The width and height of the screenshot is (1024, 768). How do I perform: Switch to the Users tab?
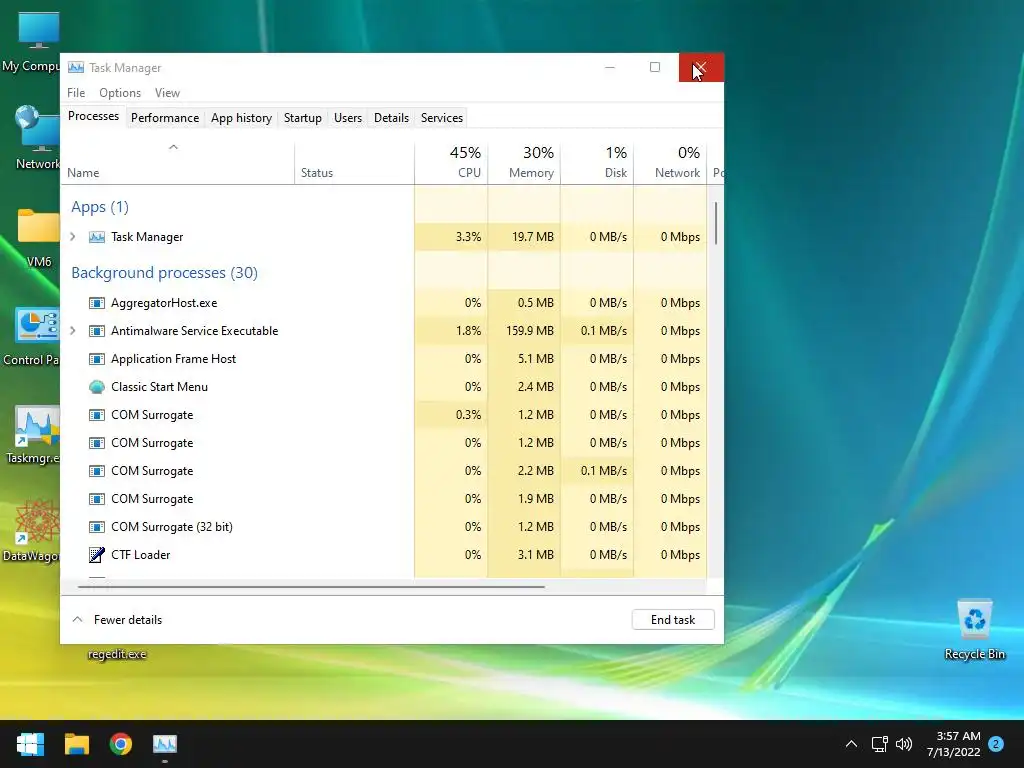click(347, 118)
